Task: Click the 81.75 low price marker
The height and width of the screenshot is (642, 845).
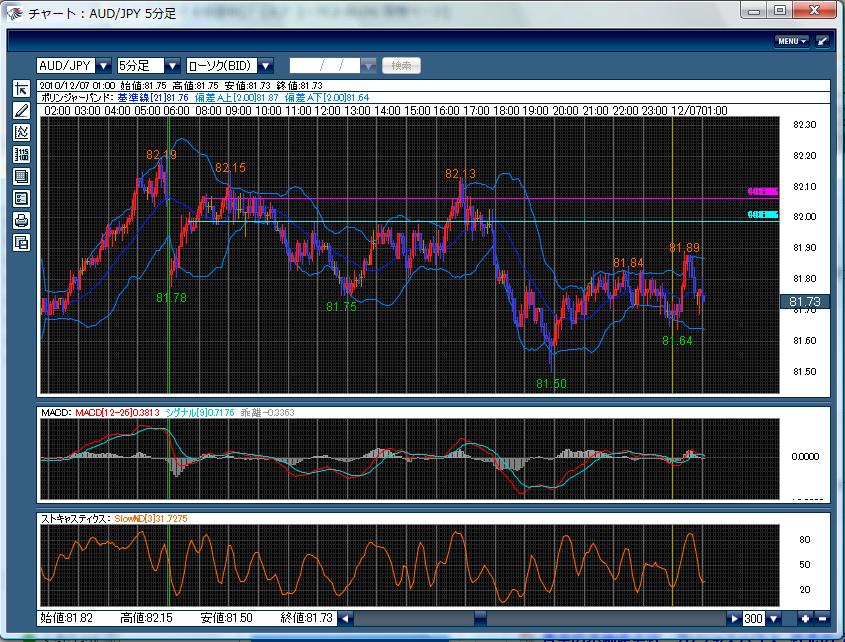Action: click(x=341, y=306)
